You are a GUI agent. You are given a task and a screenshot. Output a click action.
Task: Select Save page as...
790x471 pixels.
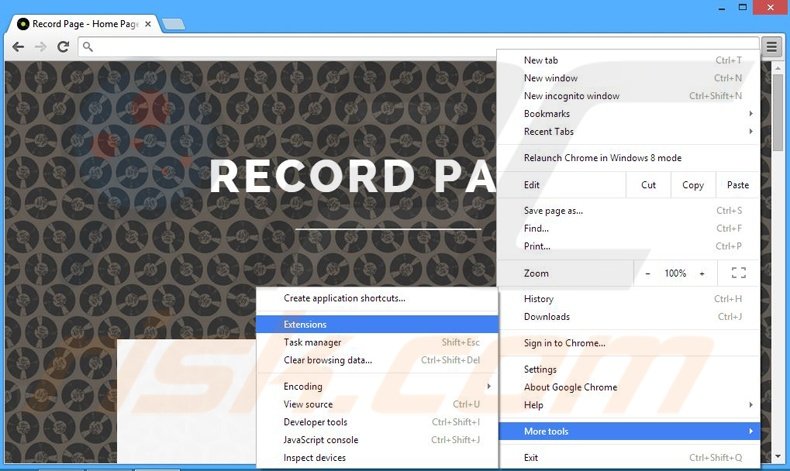click(628, 211)
